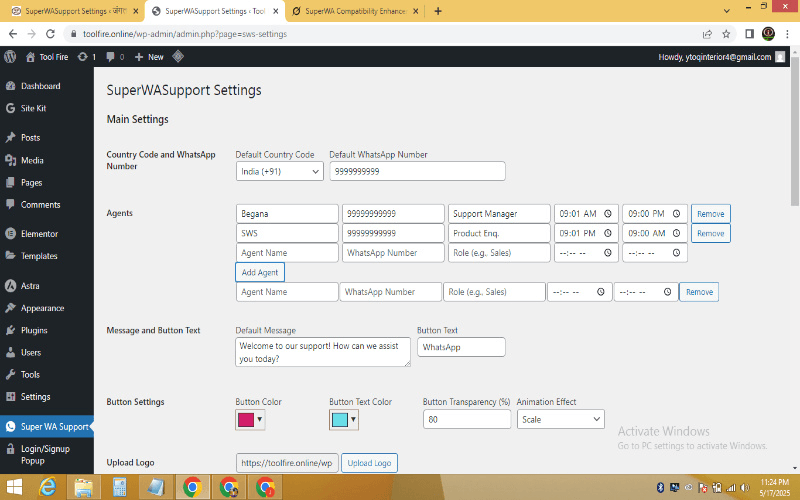Expand the Default Country Code dropdown

(x=280, y=171)
